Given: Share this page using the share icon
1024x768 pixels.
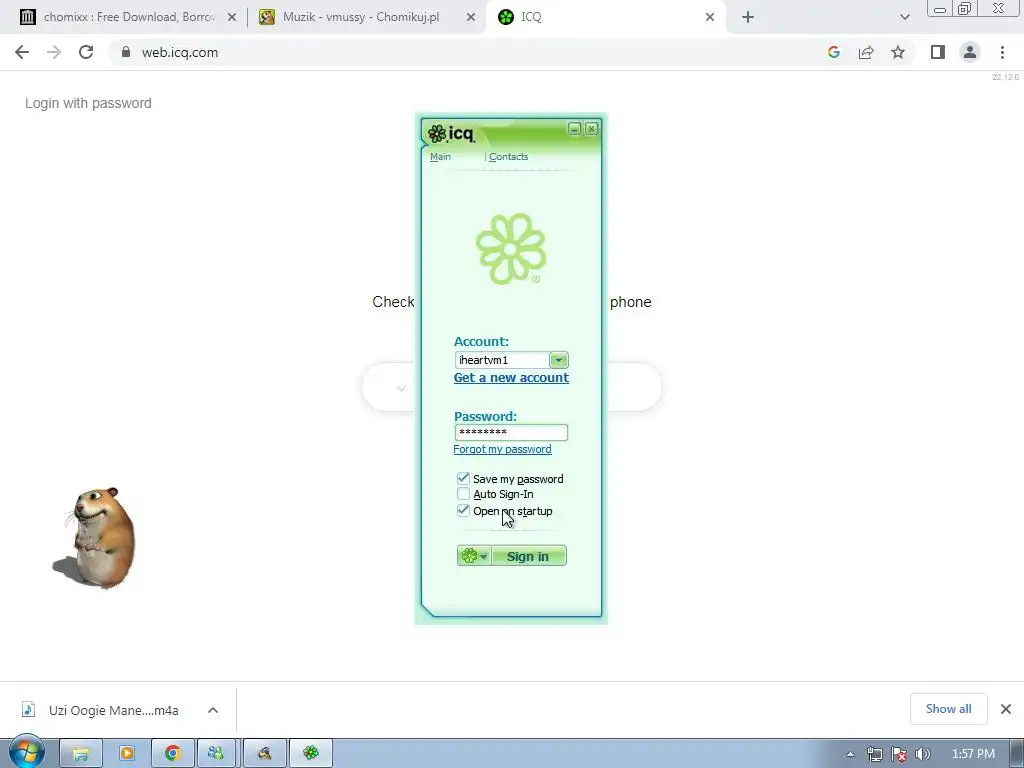Looking at the screenshot, I should (x=866, y=52).
